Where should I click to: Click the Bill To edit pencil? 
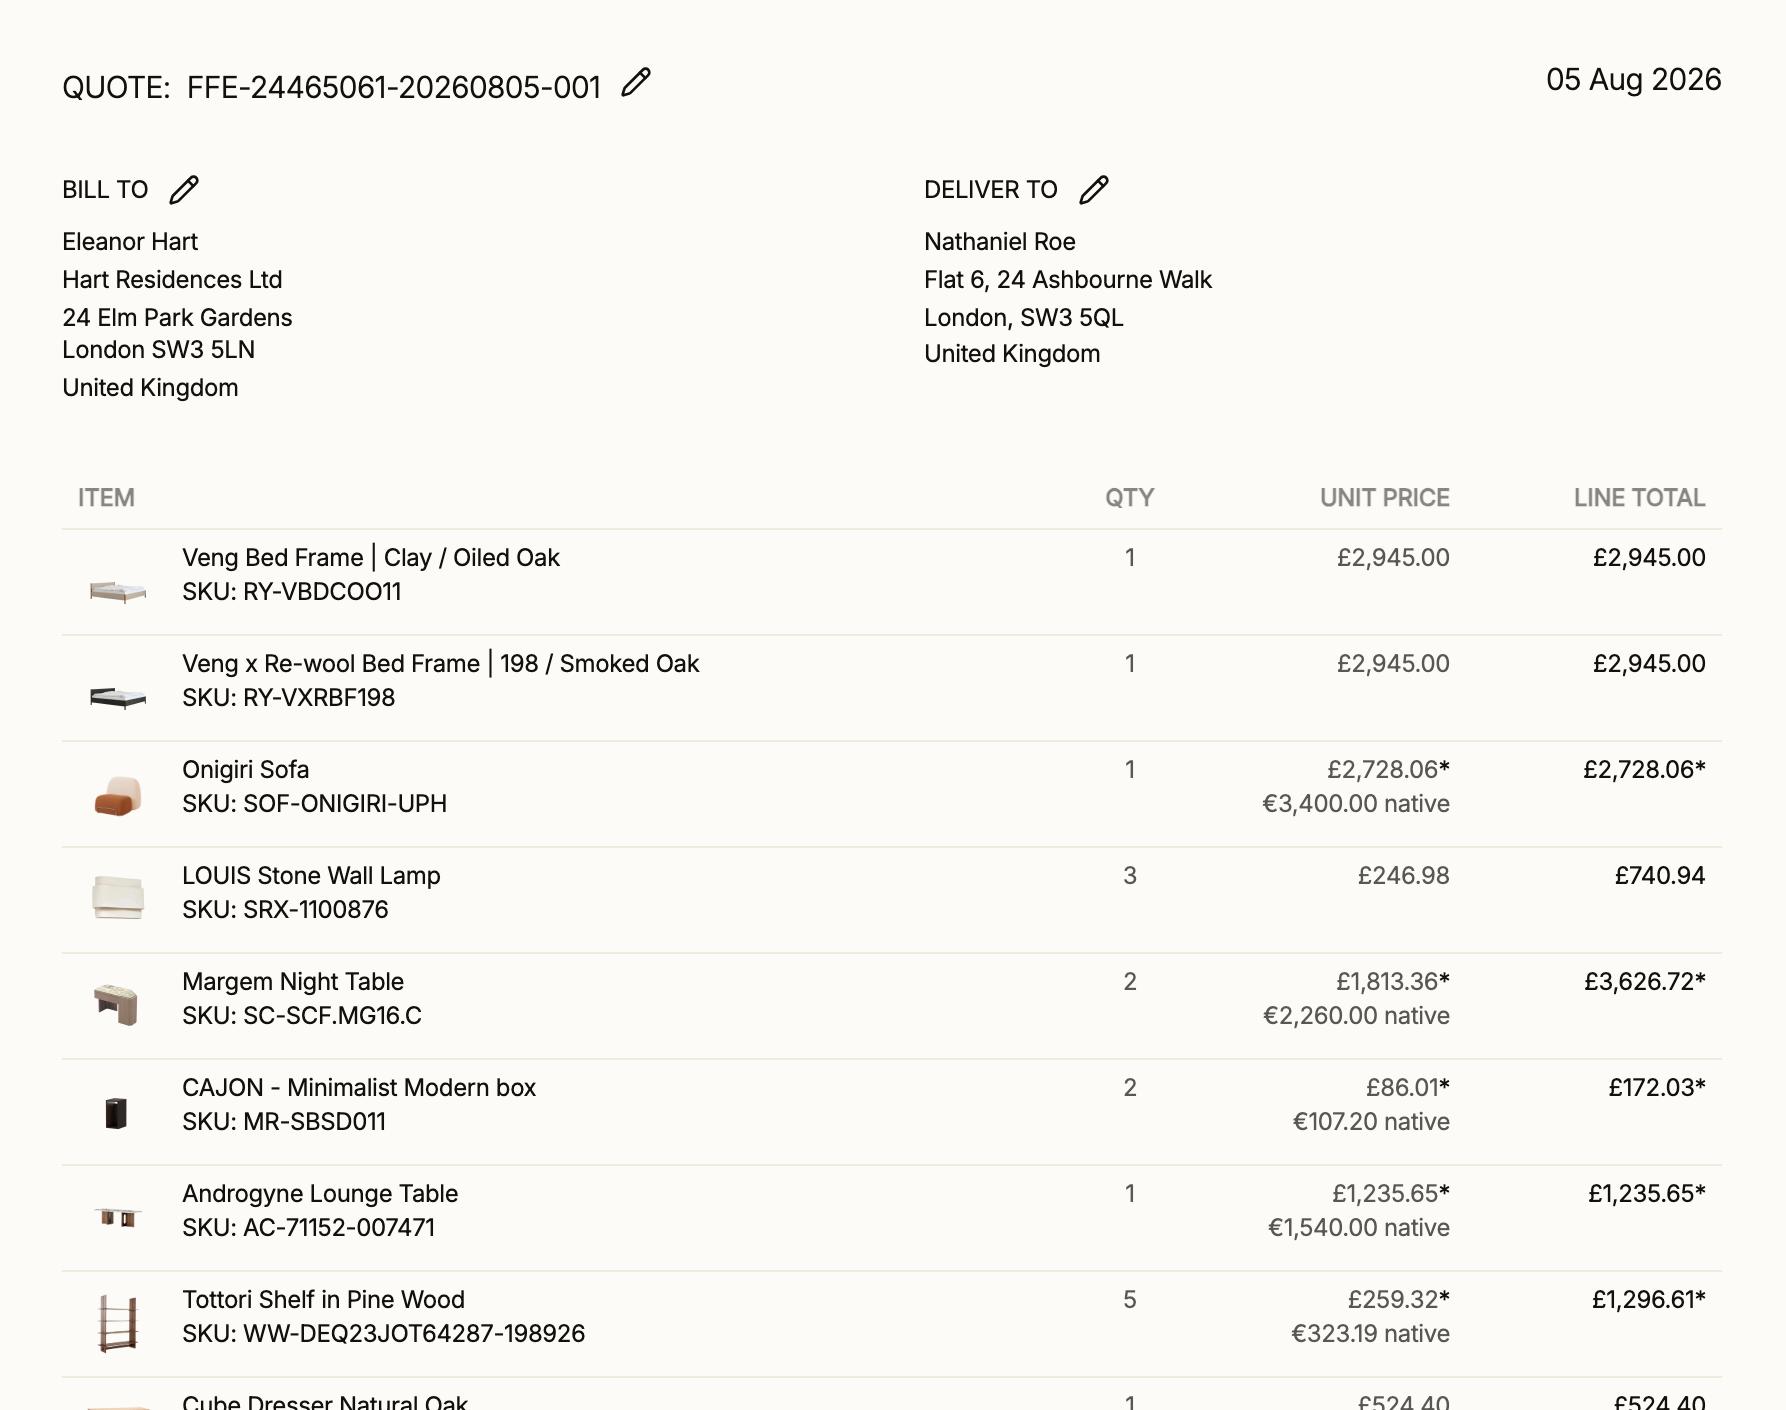[x=184, y=190]
